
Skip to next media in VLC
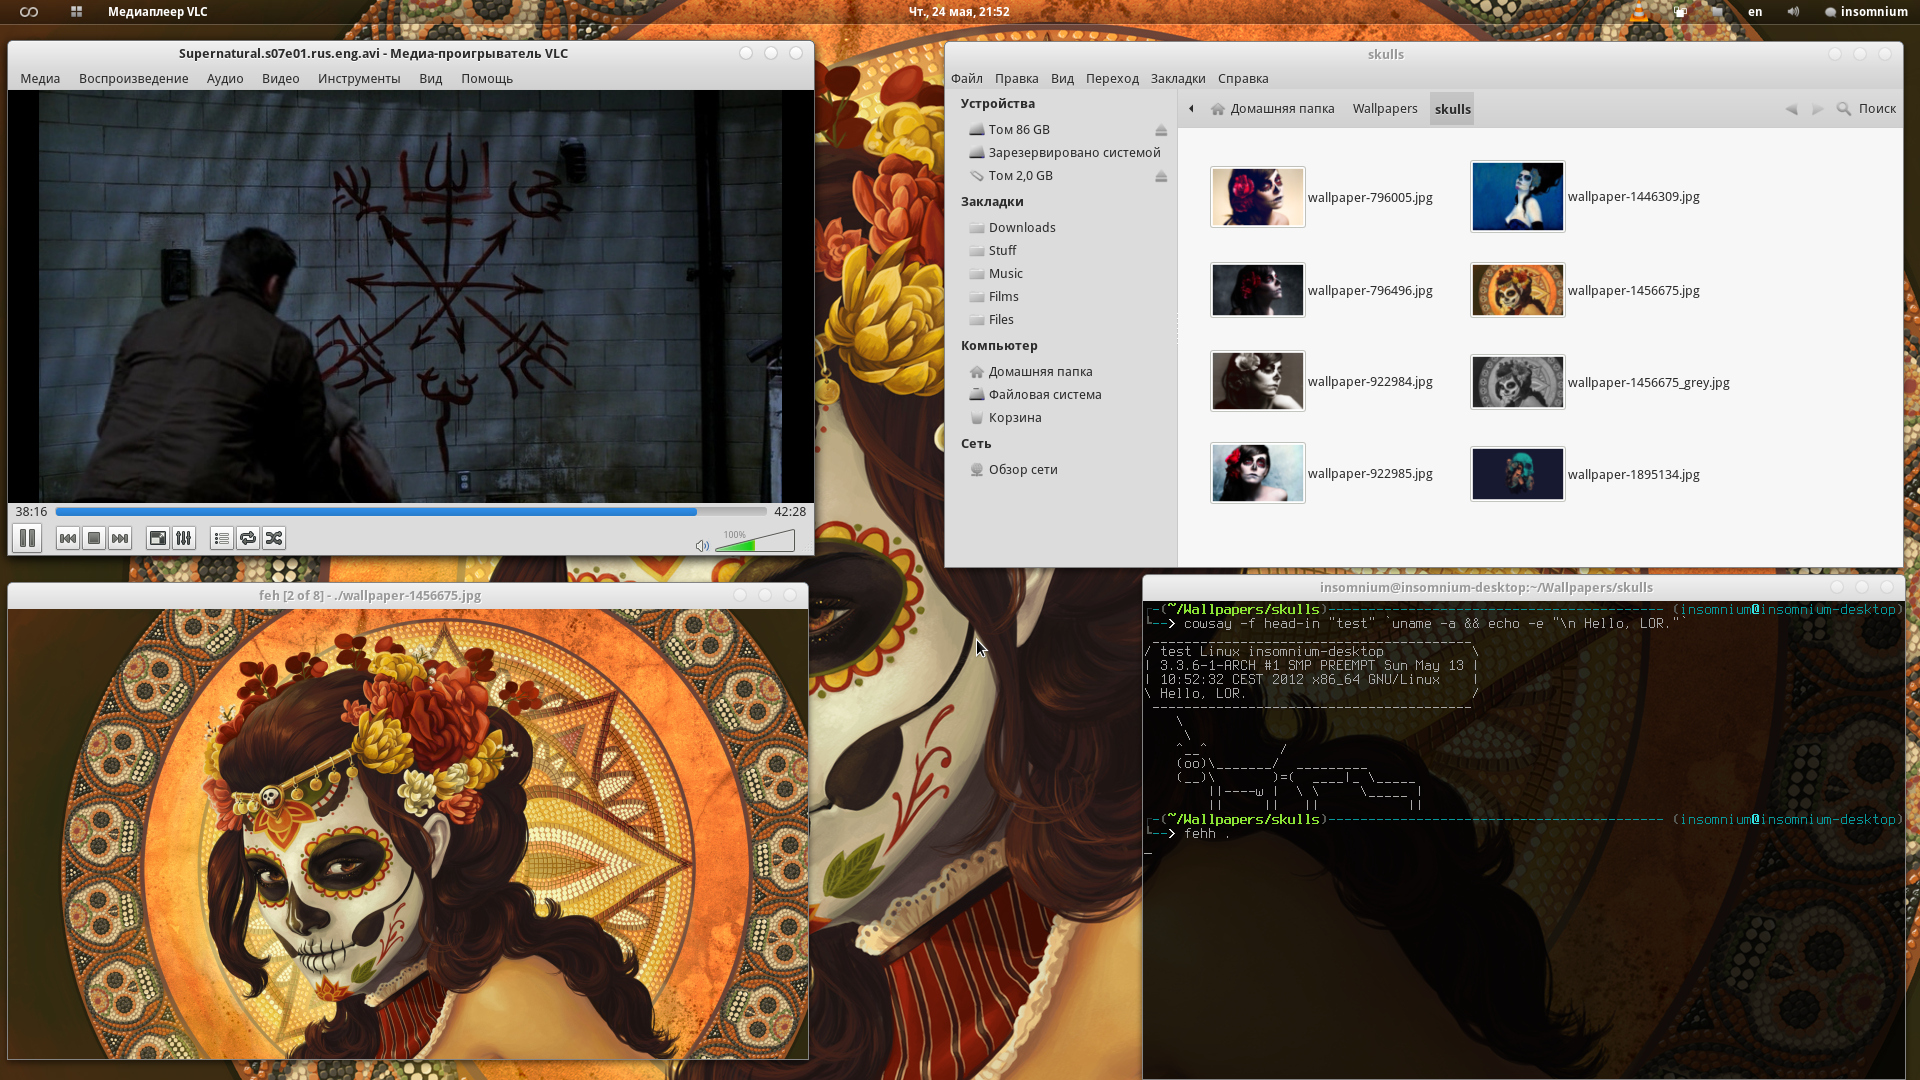[x=120, y=538]
